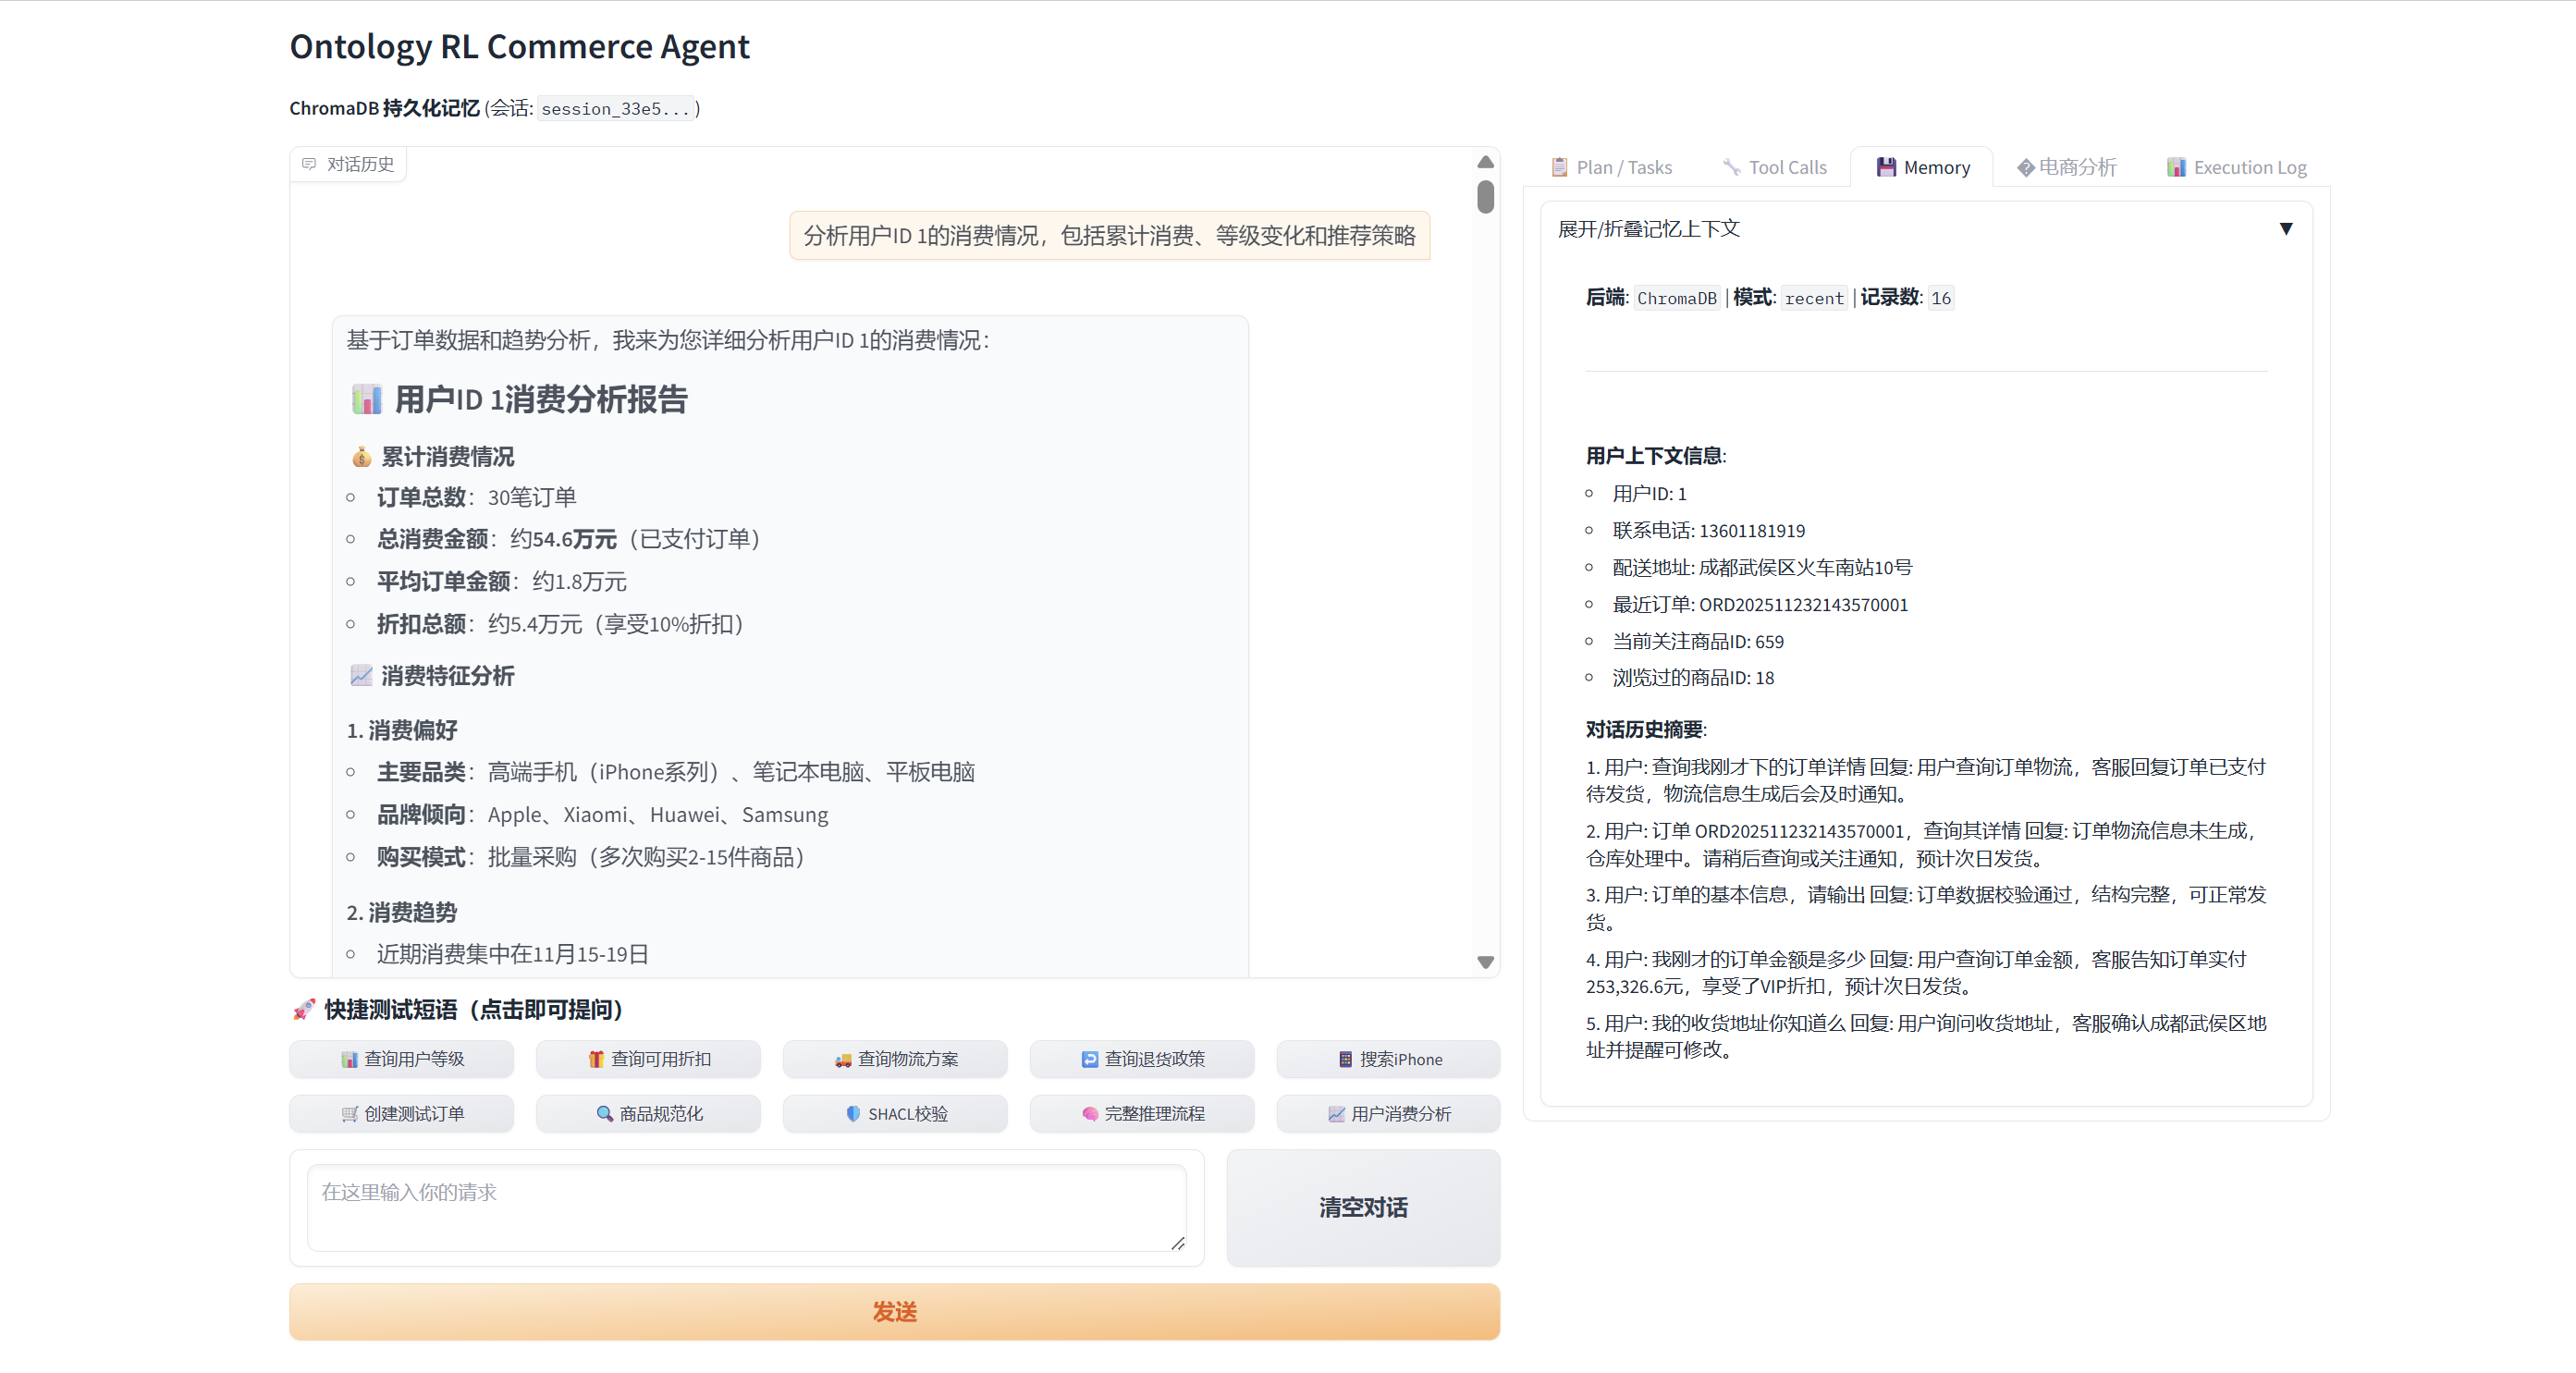Screen dimensions: 2576x1373
Task: Collapse the 展开/折叠记忆上下文 arrow
Action: coord(2285,229)
